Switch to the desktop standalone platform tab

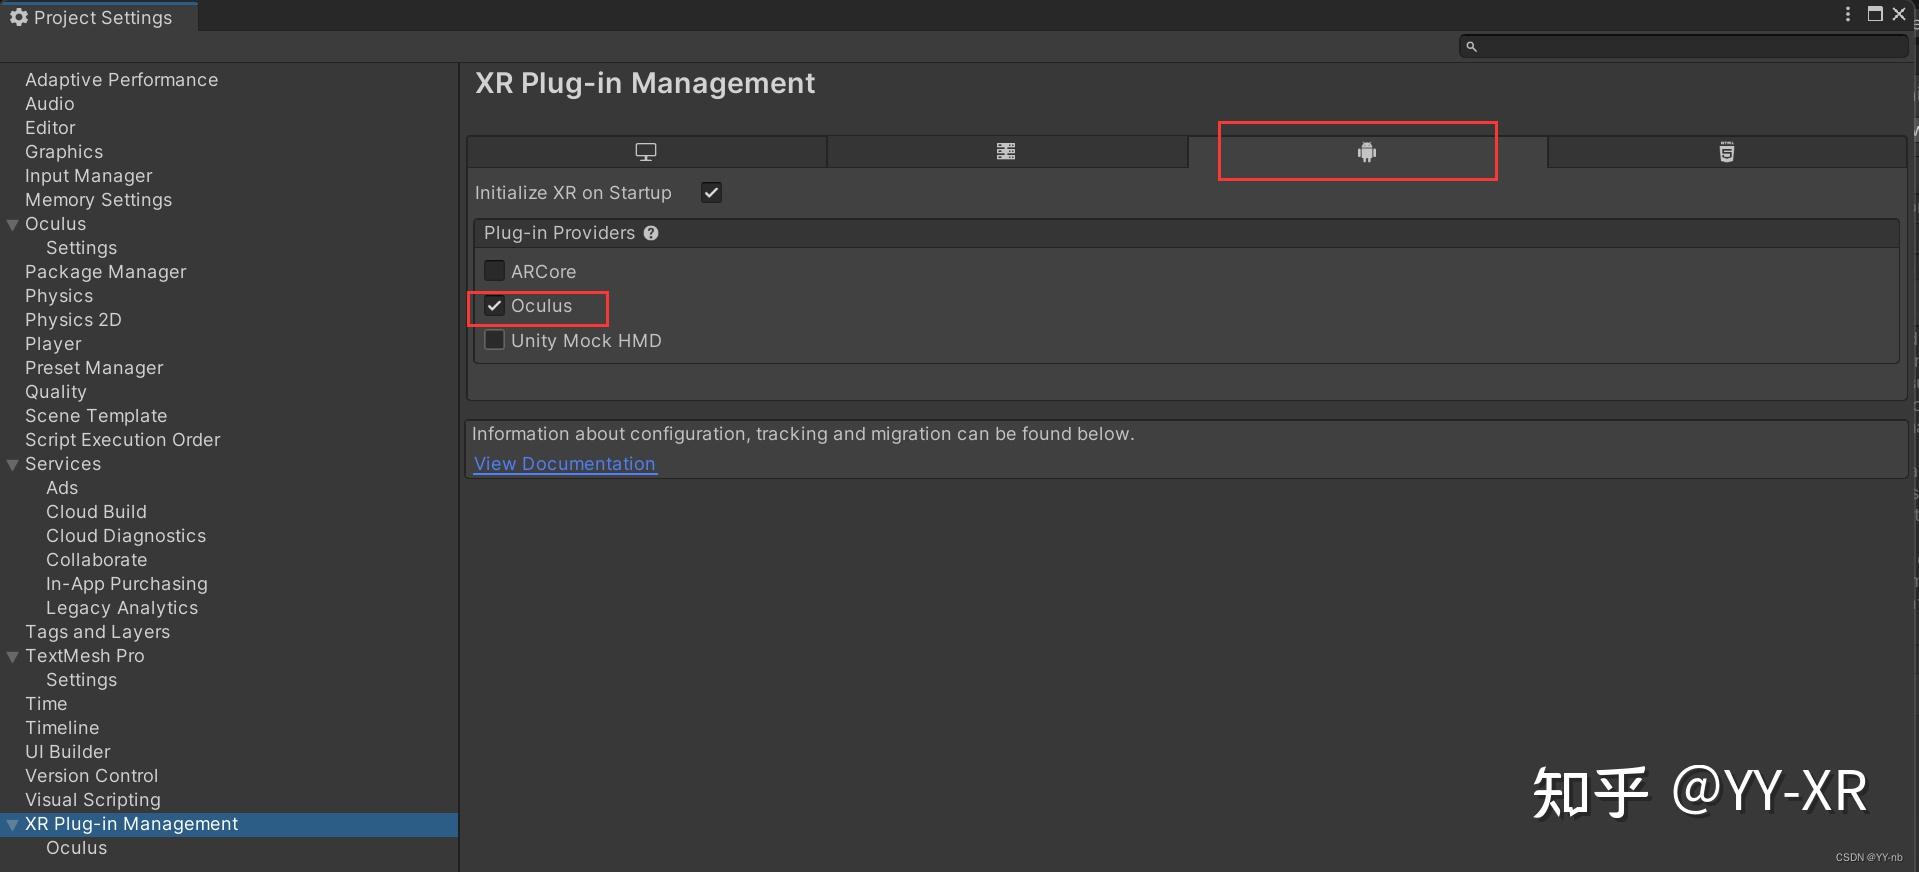tap(646, 152)
